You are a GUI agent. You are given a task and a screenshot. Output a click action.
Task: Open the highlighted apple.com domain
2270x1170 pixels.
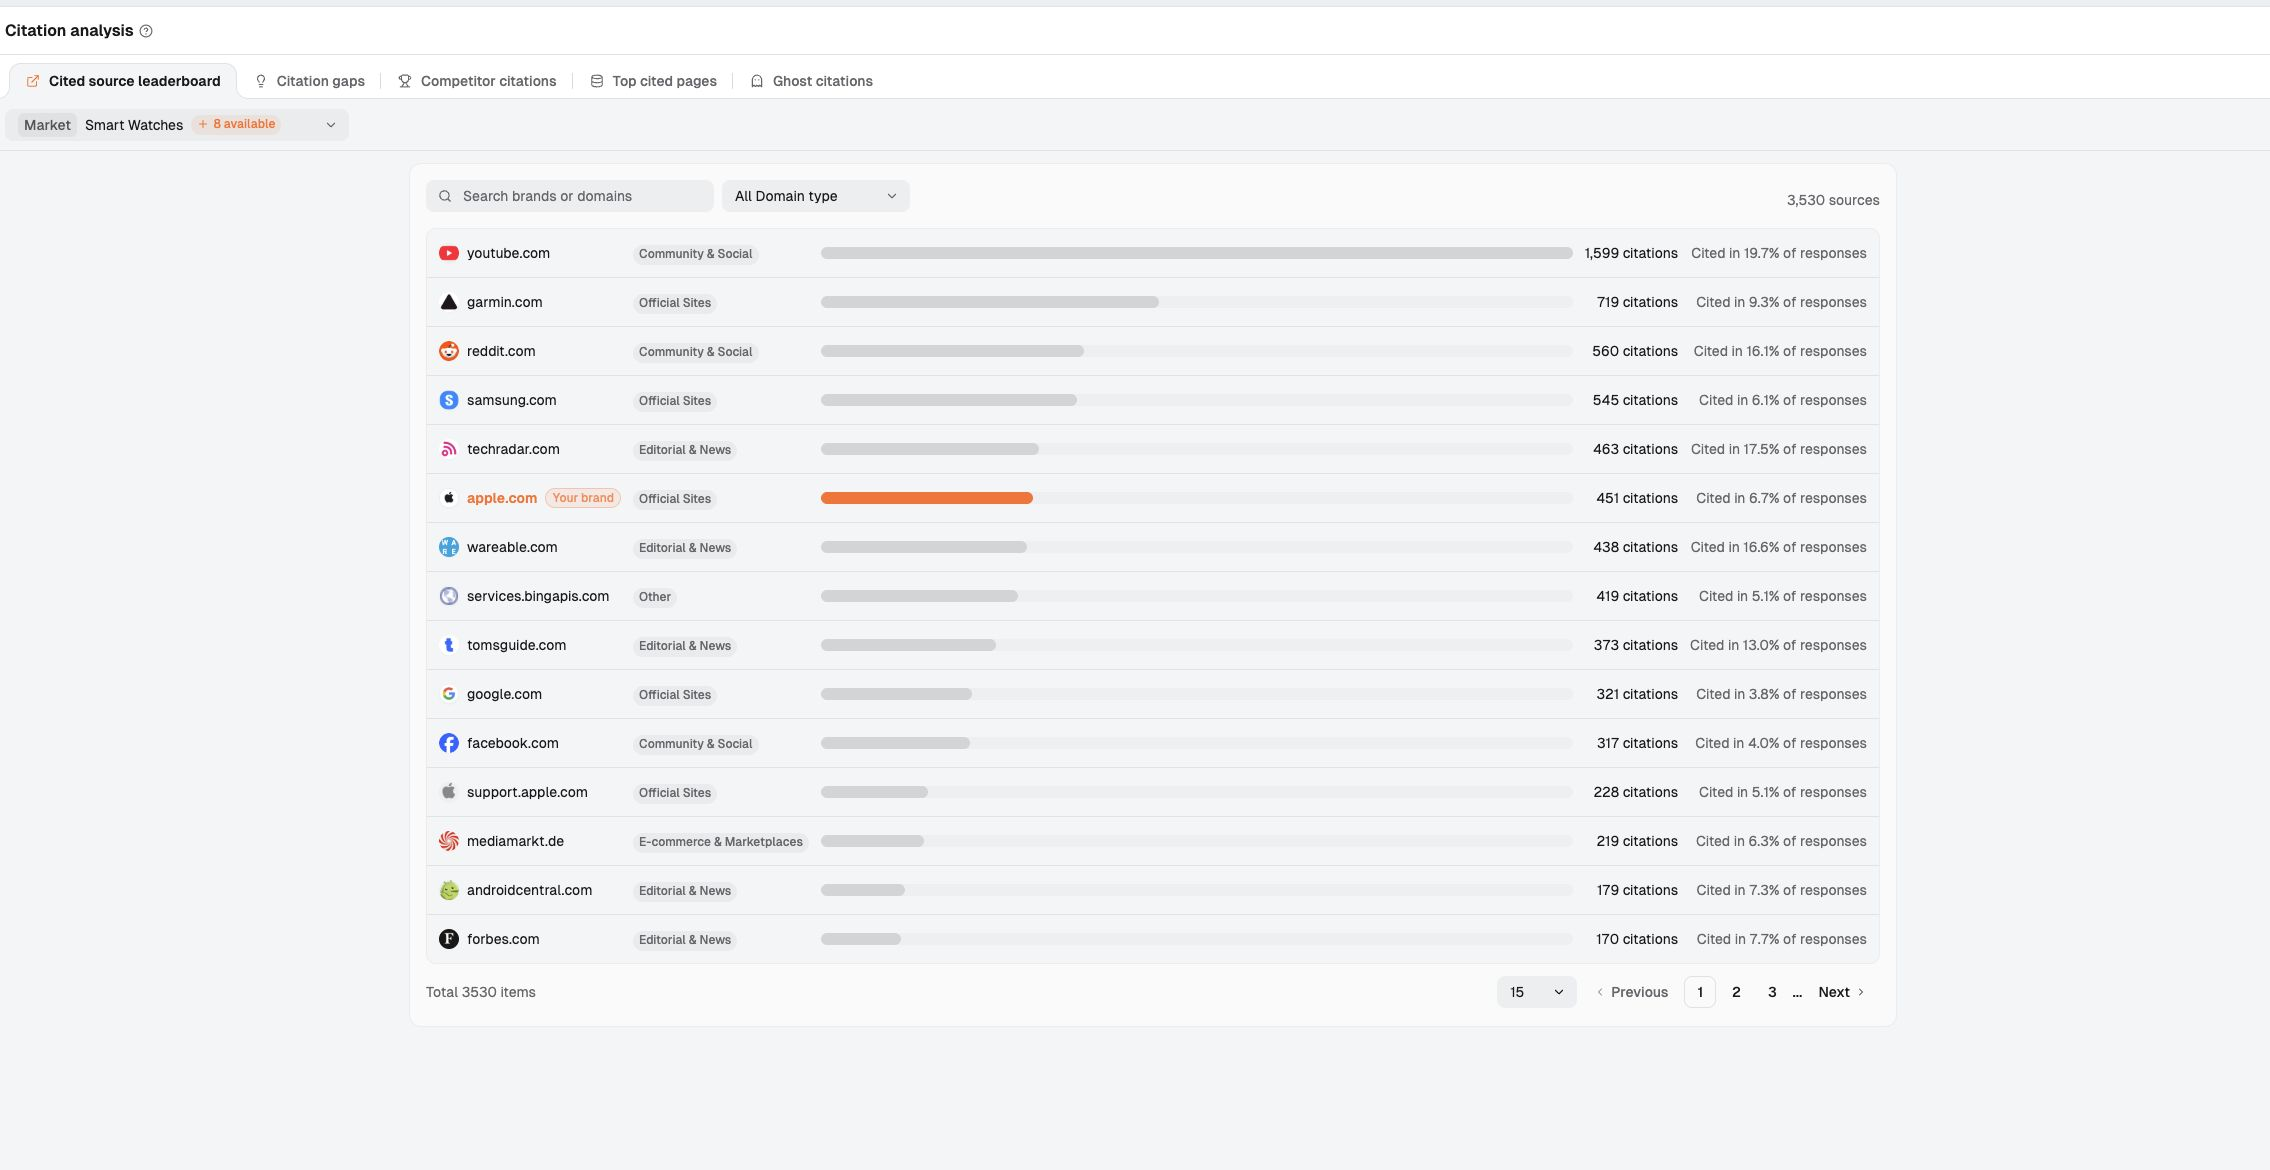point(502,498)
